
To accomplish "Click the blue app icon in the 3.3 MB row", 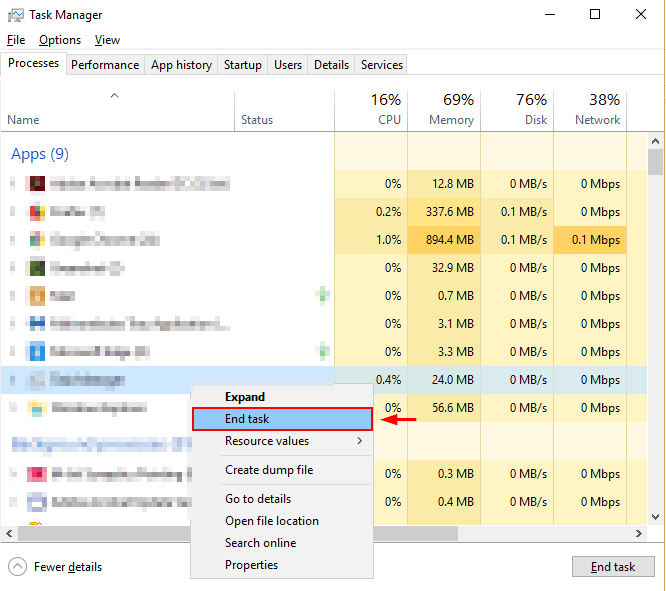I will click(x=37, y=352).
